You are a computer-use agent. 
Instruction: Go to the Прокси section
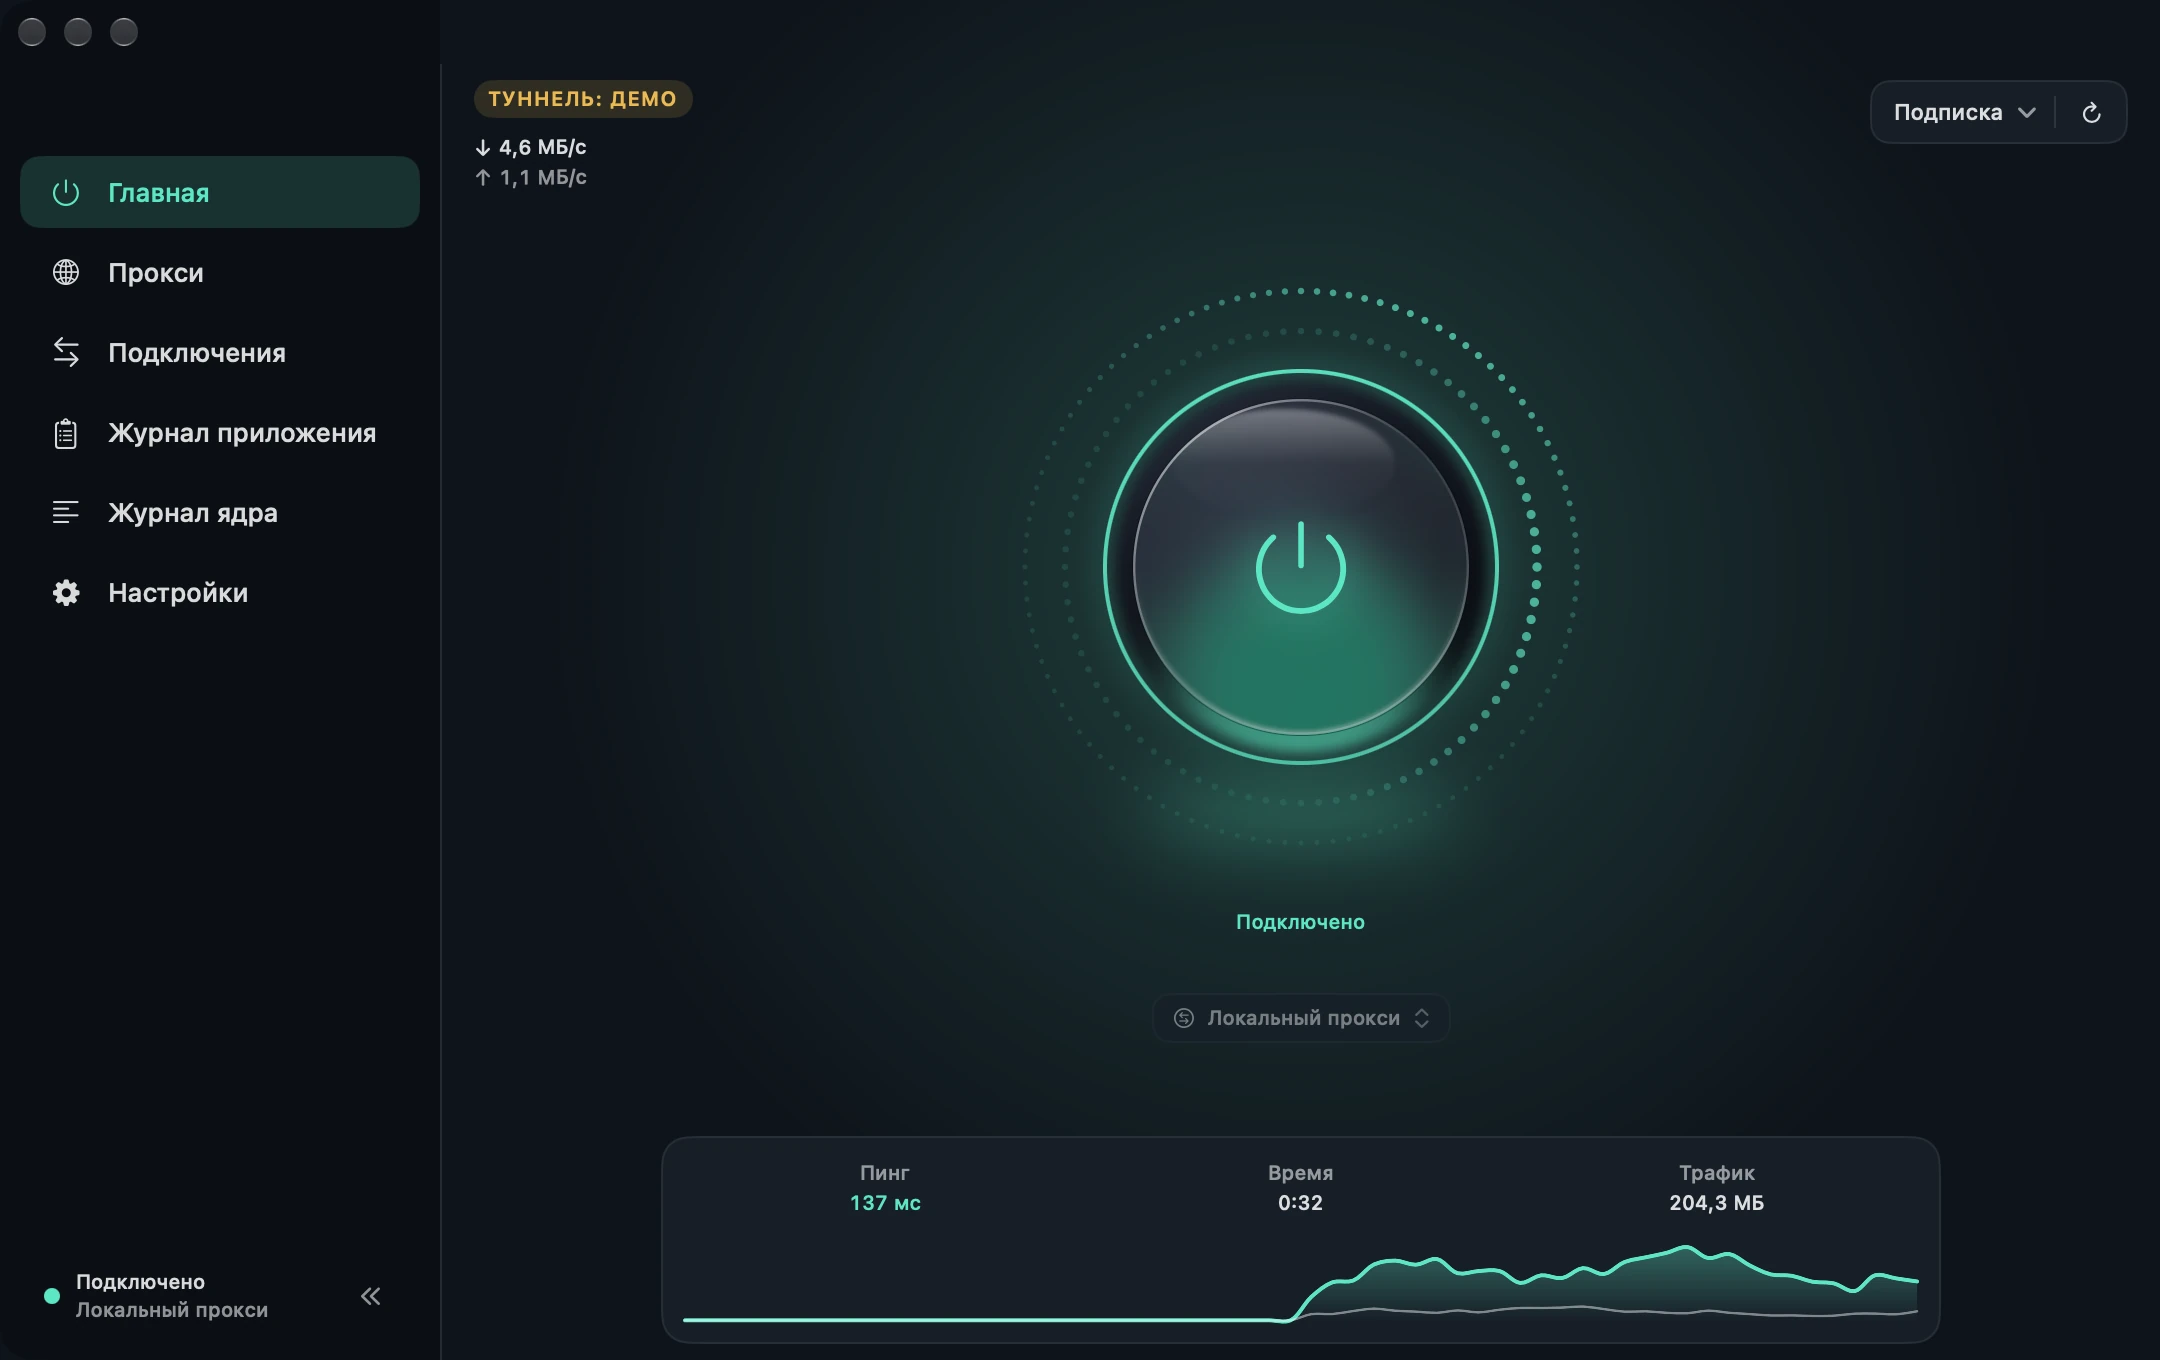tap(220, 272)
